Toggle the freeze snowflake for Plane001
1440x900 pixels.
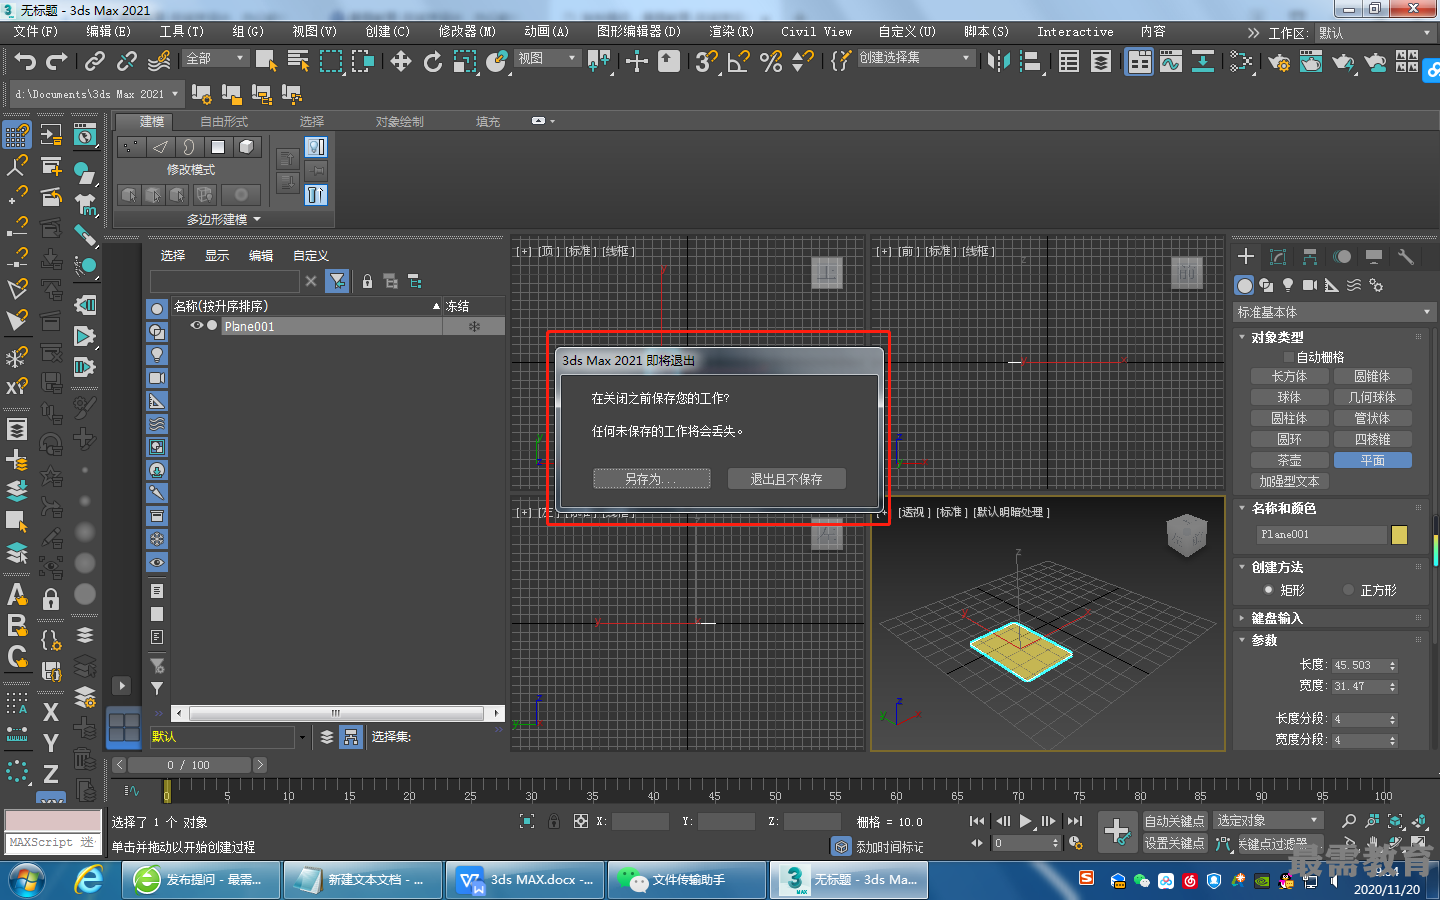474,326
